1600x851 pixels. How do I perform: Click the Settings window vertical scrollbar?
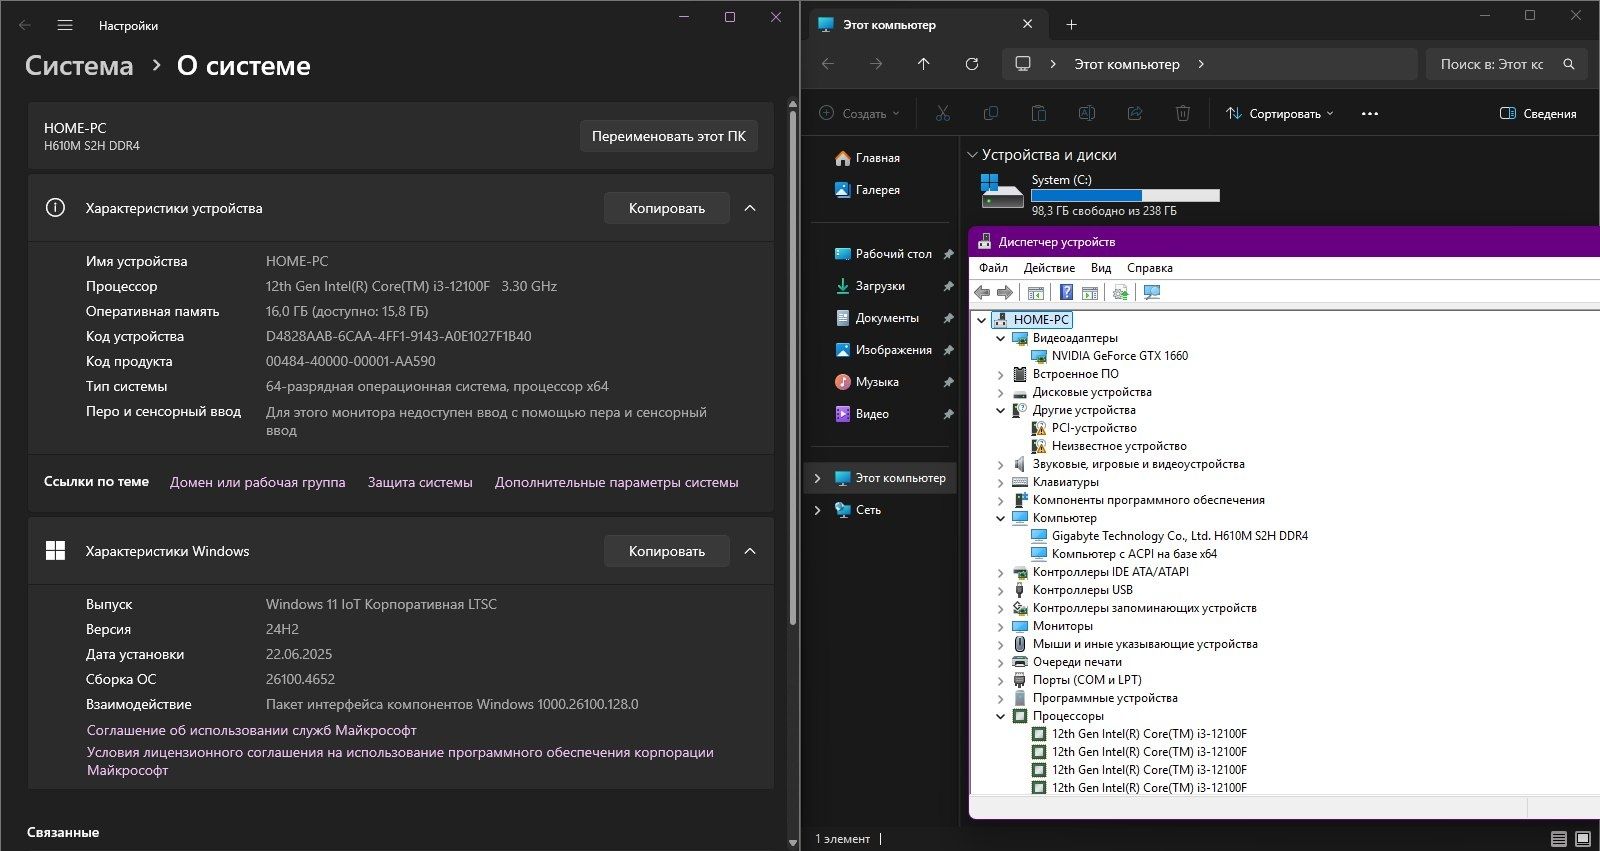tap(793, 370)
